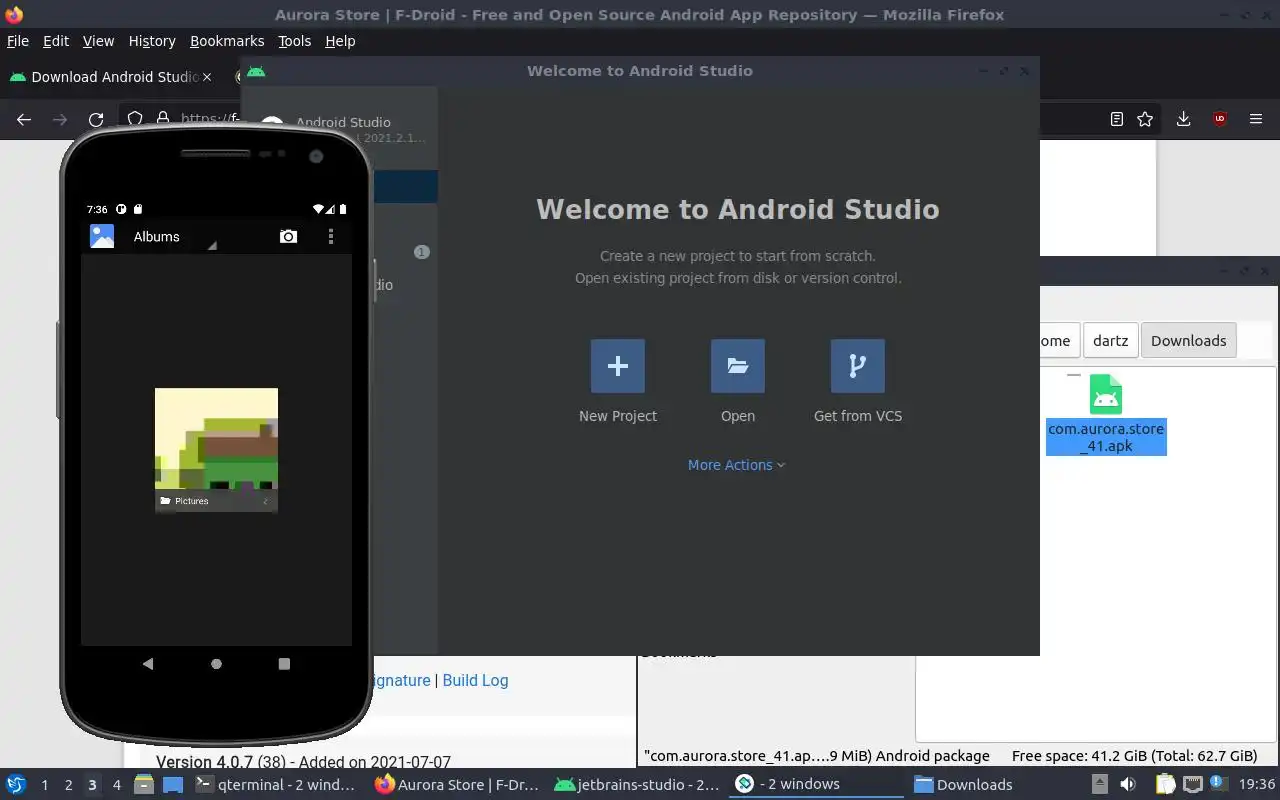This screenshot has width=1280, height=800.
Task: Open the Build Log link
Action: tap(475, 680)
